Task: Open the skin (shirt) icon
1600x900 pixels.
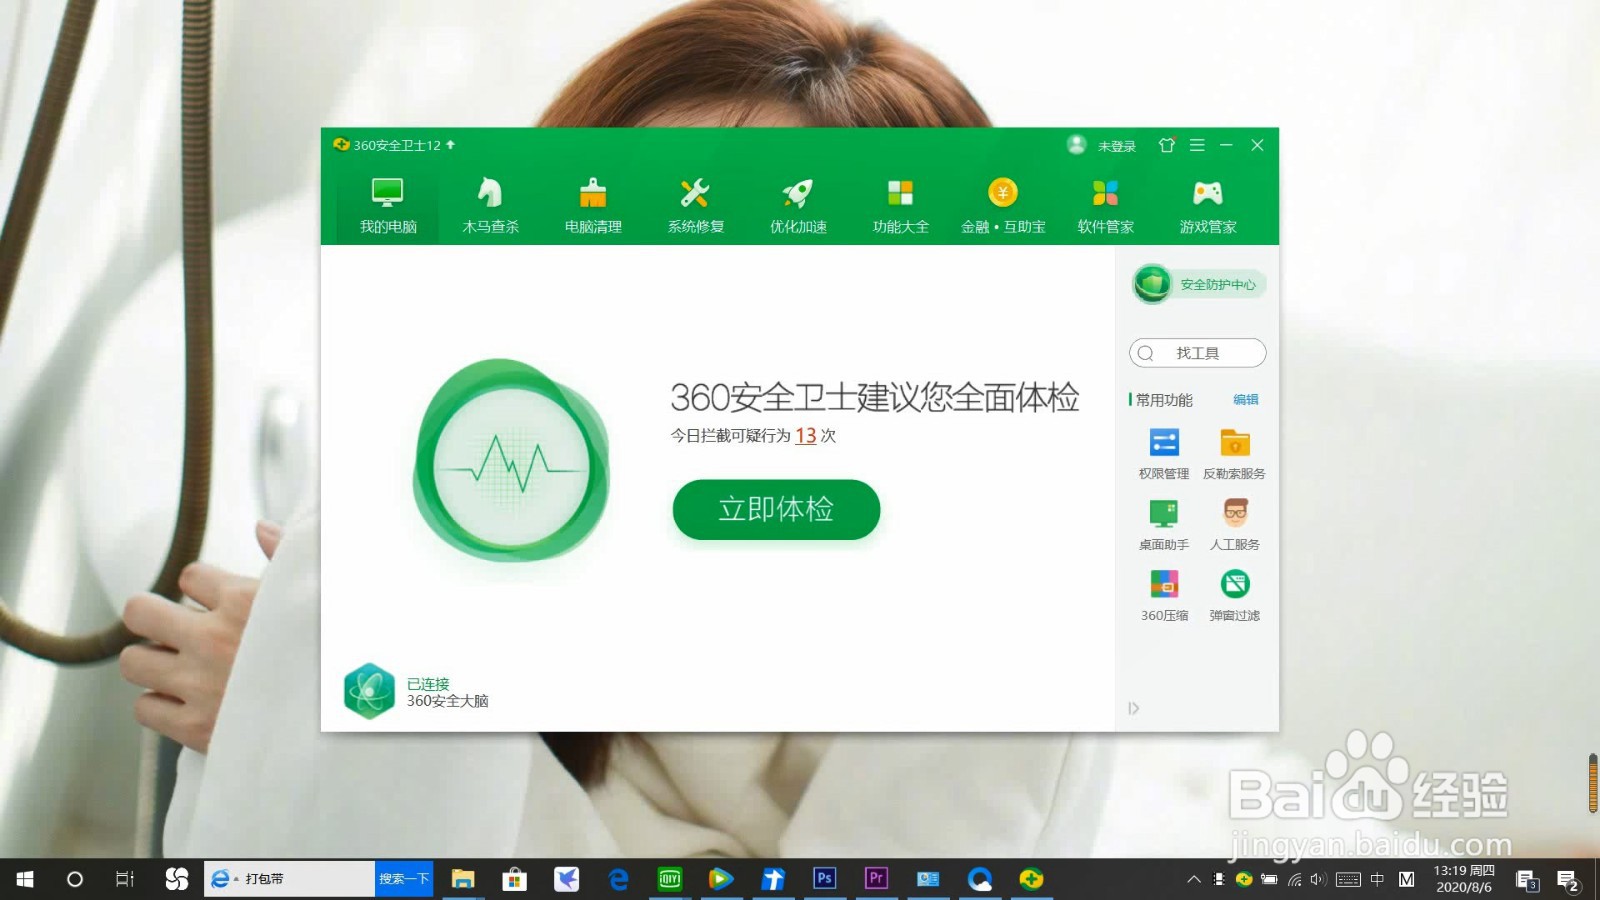Action: [x=1166, y=145]
